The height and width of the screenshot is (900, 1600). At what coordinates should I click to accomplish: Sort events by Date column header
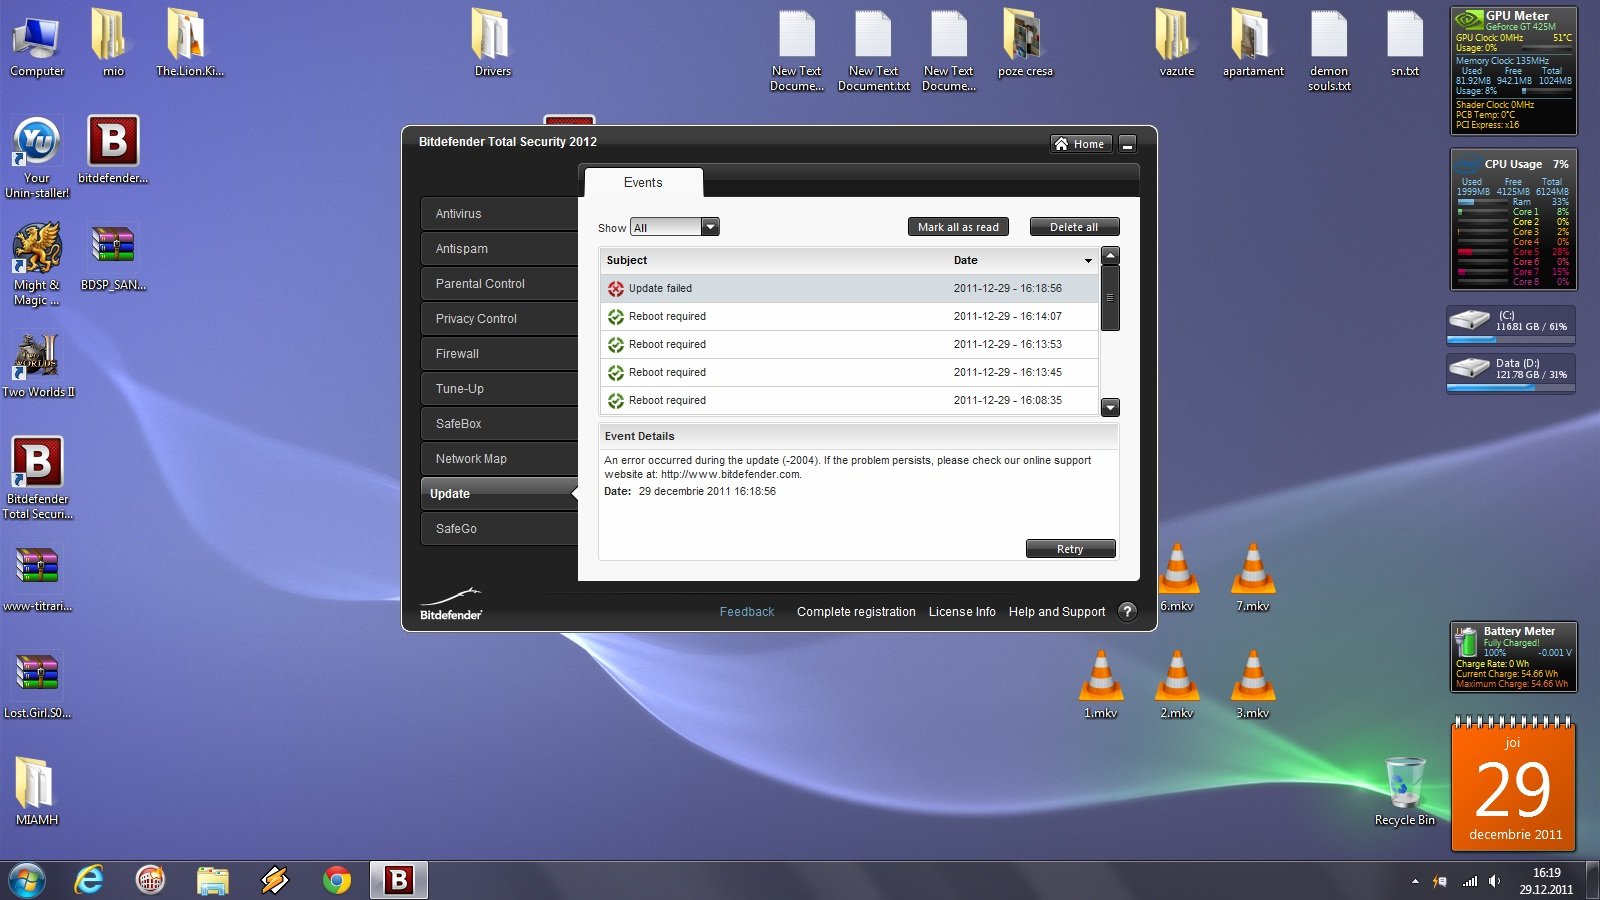pos(1022,260)
